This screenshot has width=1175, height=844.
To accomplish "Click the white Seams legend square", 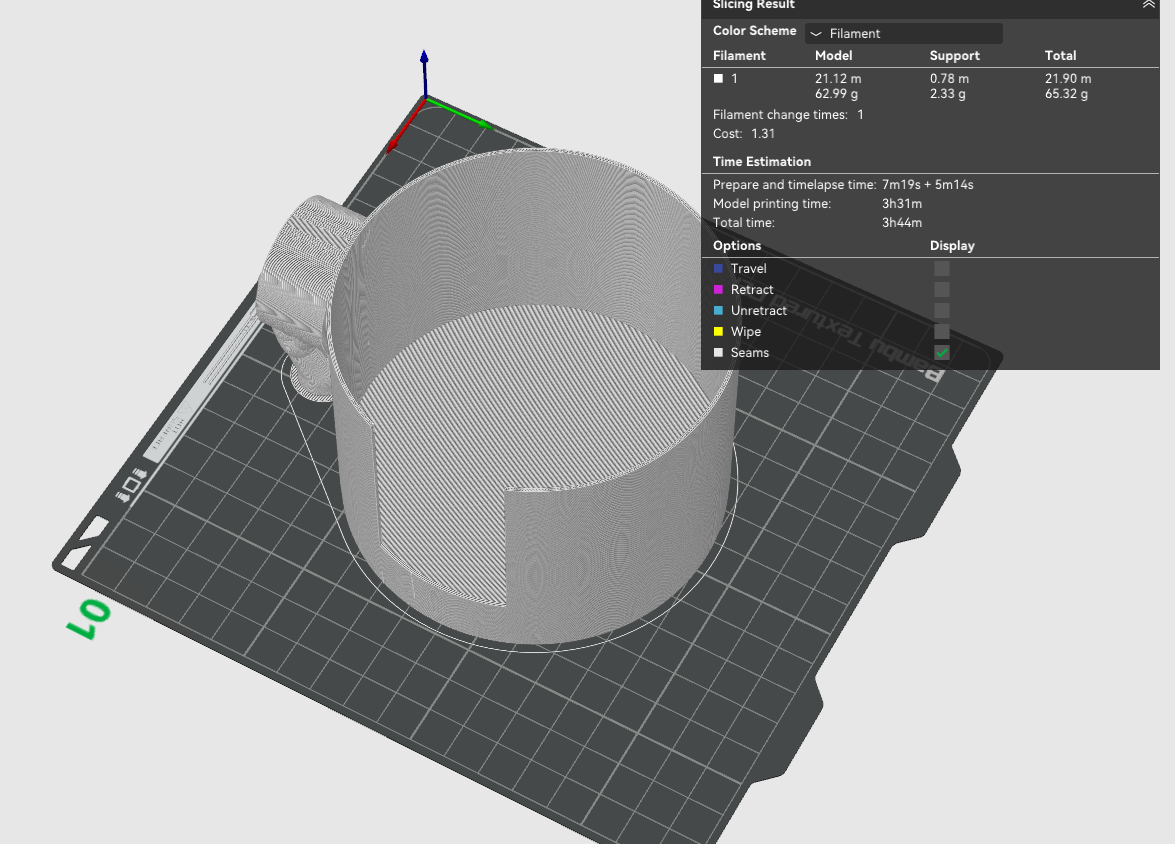I will (718, 353).
